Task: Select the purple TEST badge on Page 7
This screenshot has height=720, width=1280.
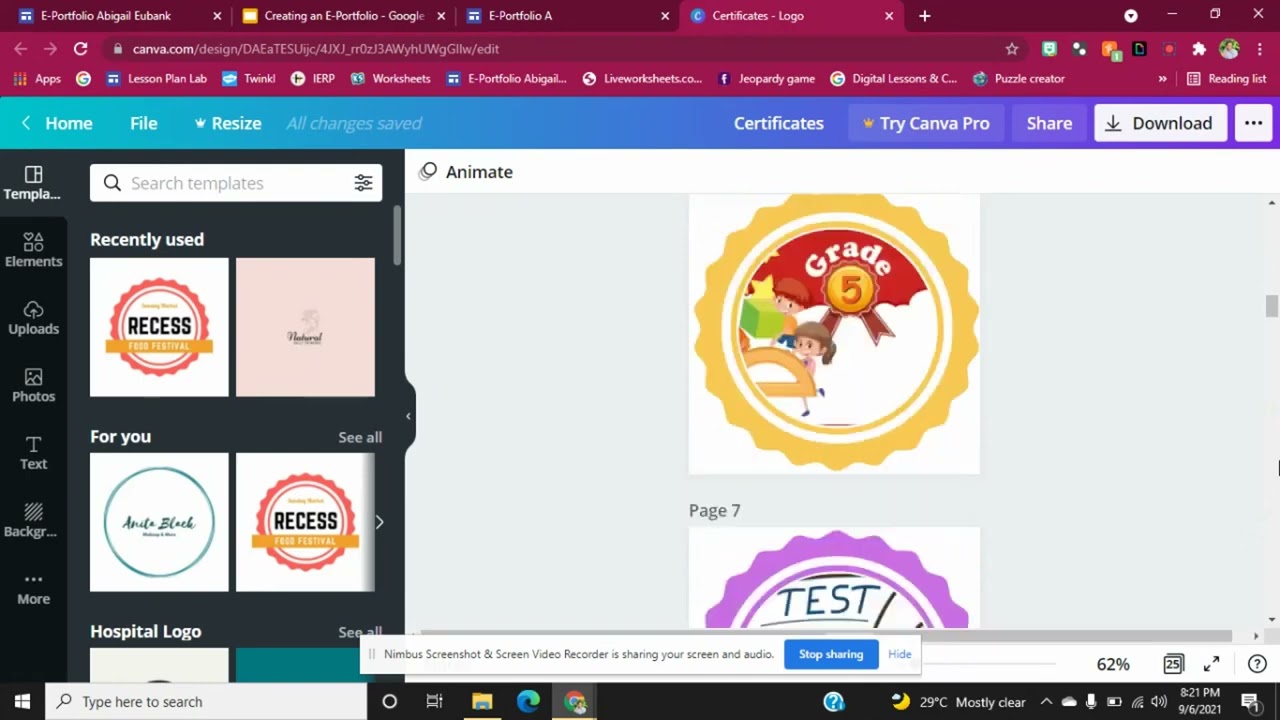Action: click(834, 578)
